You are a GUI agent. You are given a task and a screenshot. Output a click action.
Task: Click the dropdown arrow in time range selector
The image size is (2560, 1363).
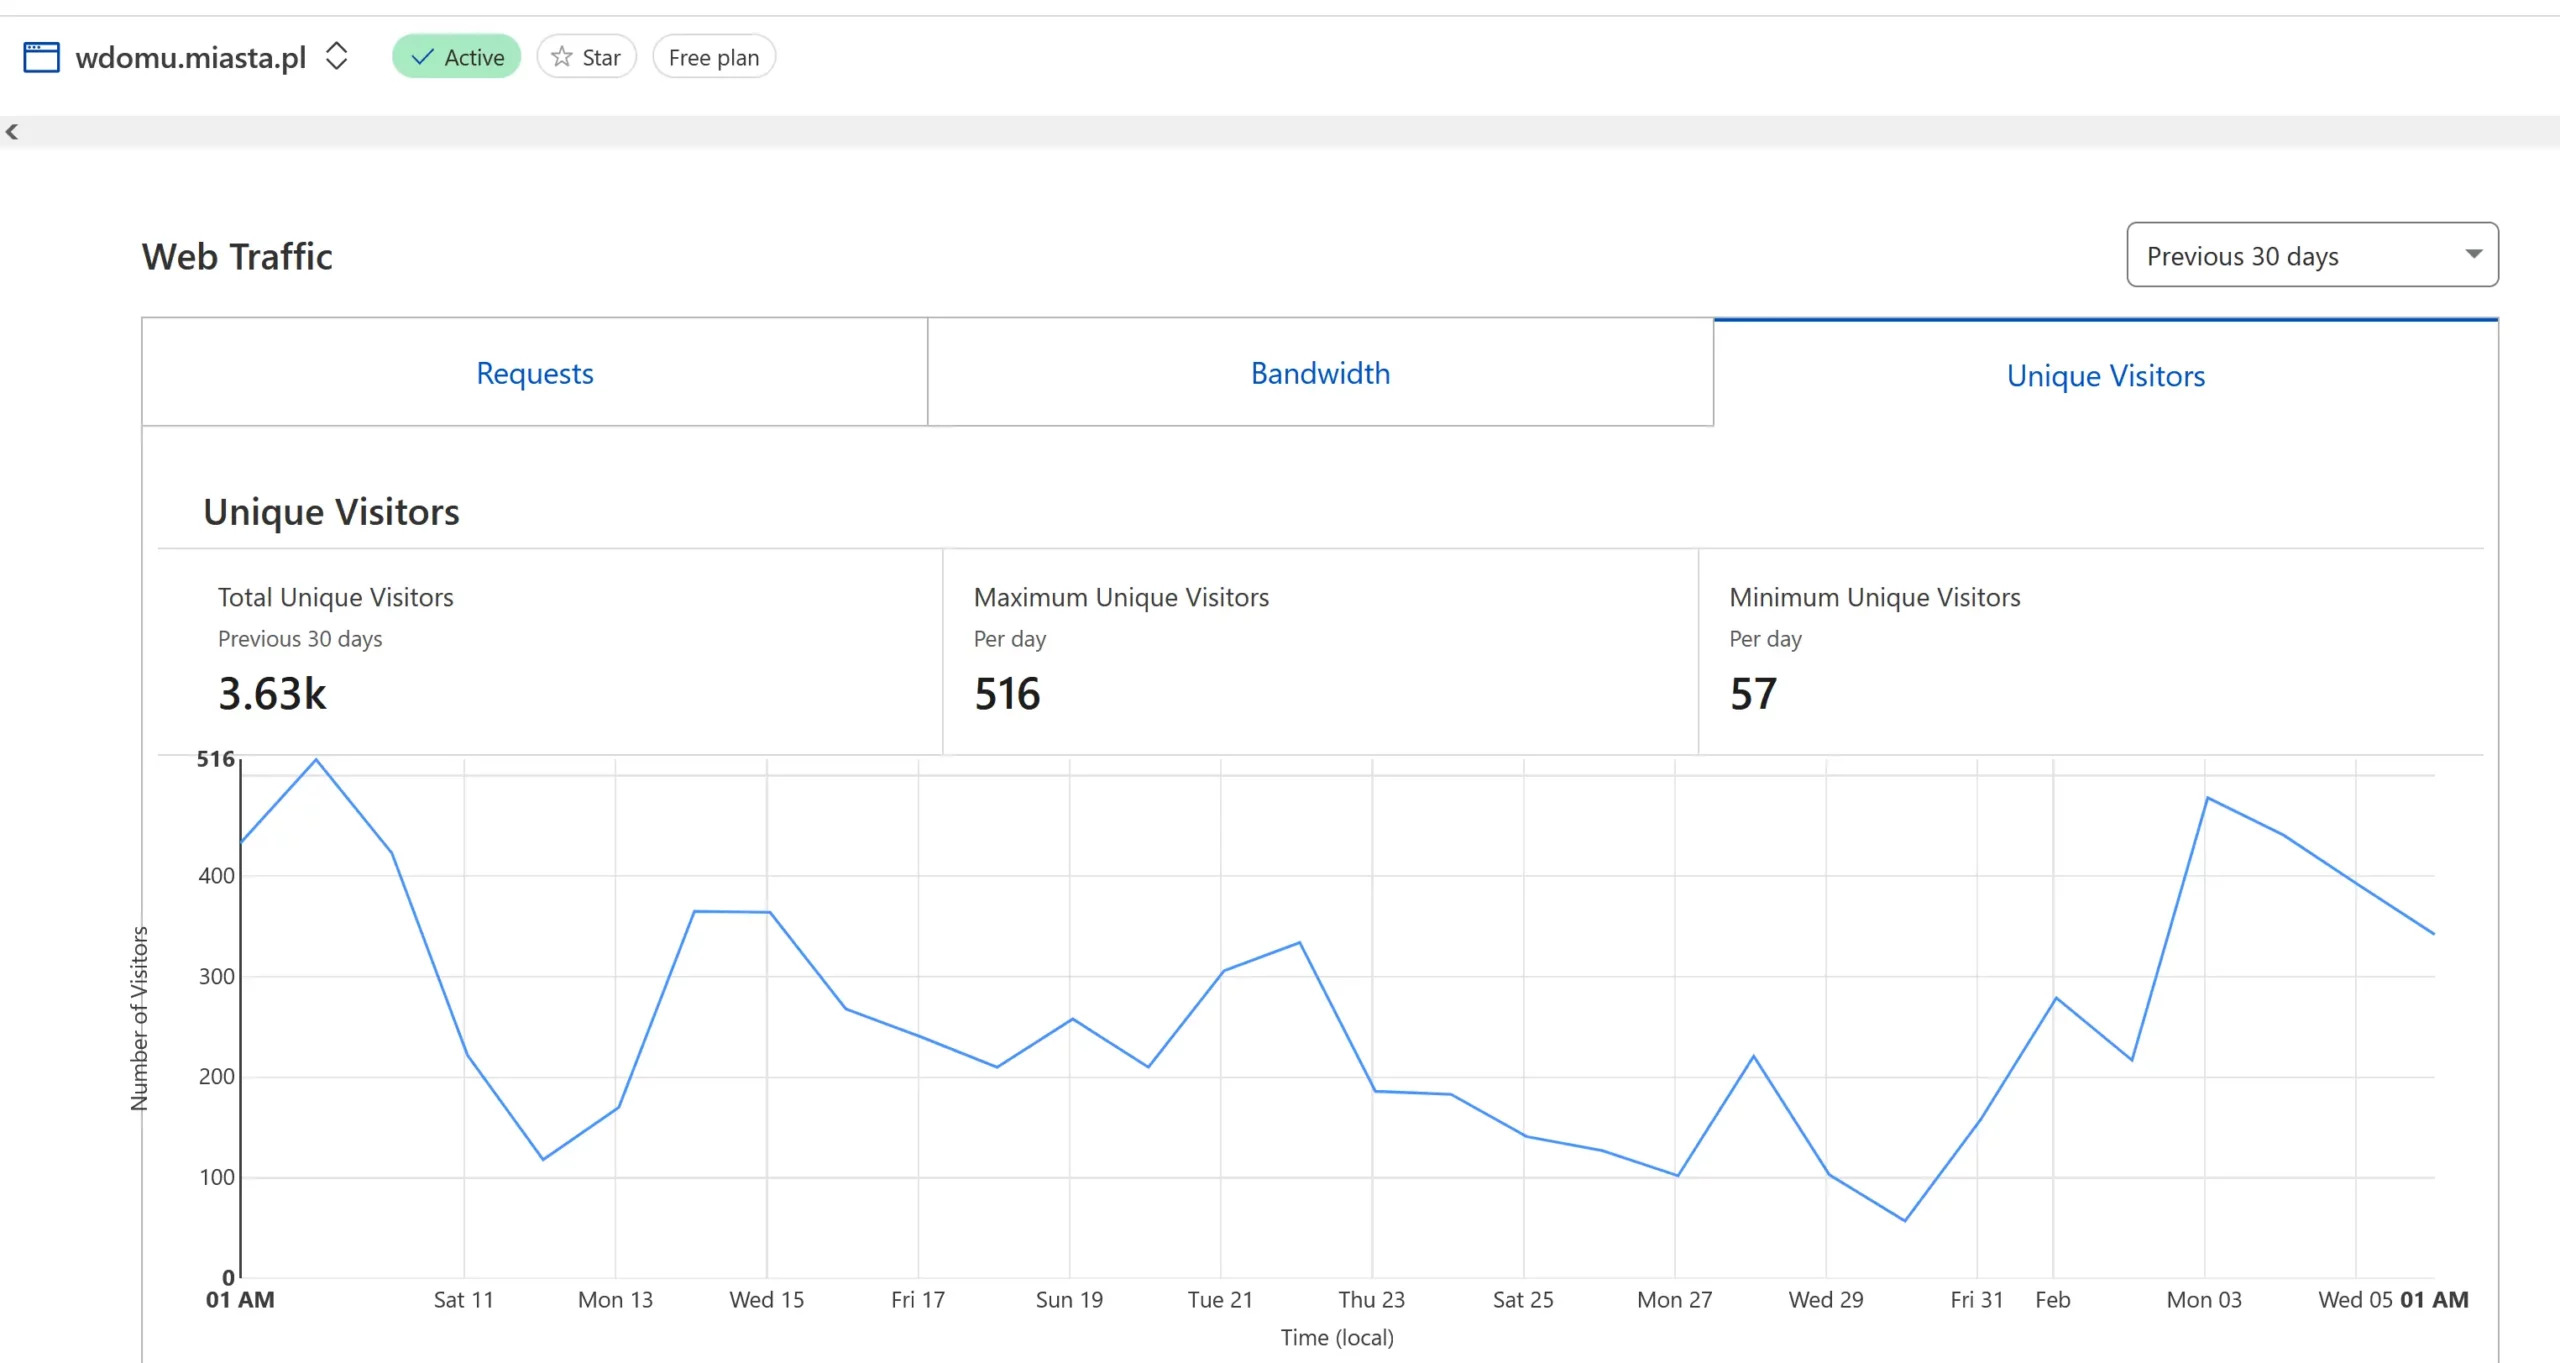click(2473, 254)
